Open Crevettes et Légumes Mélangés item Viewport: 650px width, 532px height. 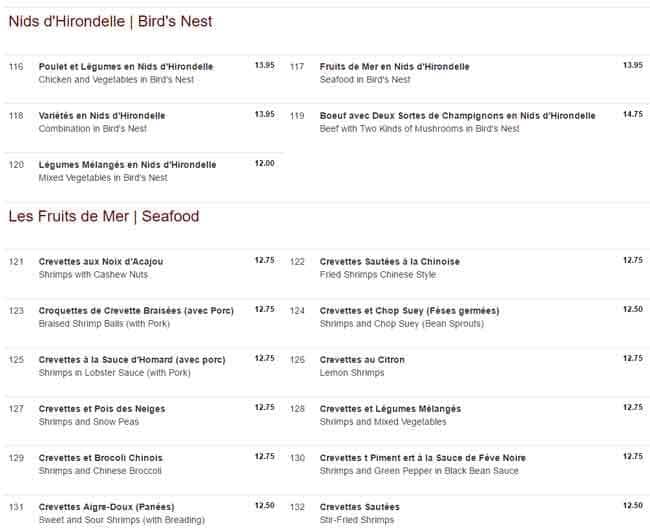390,408
